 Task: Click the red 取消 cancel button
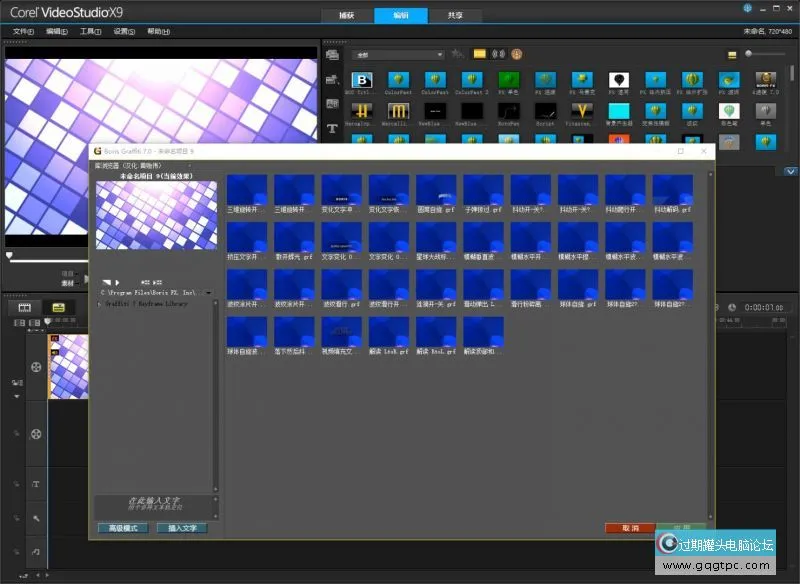click(x=630, y=527)
